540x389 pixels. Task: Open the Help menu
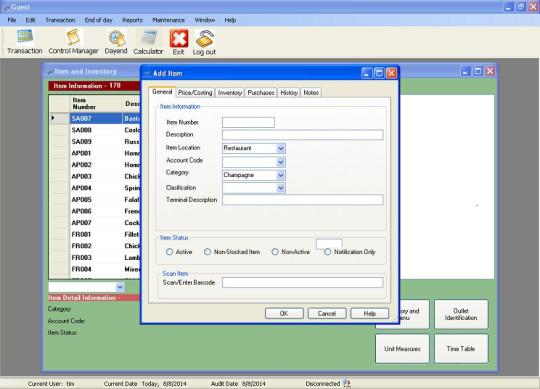pyautogui.click(x=230, y=20)
